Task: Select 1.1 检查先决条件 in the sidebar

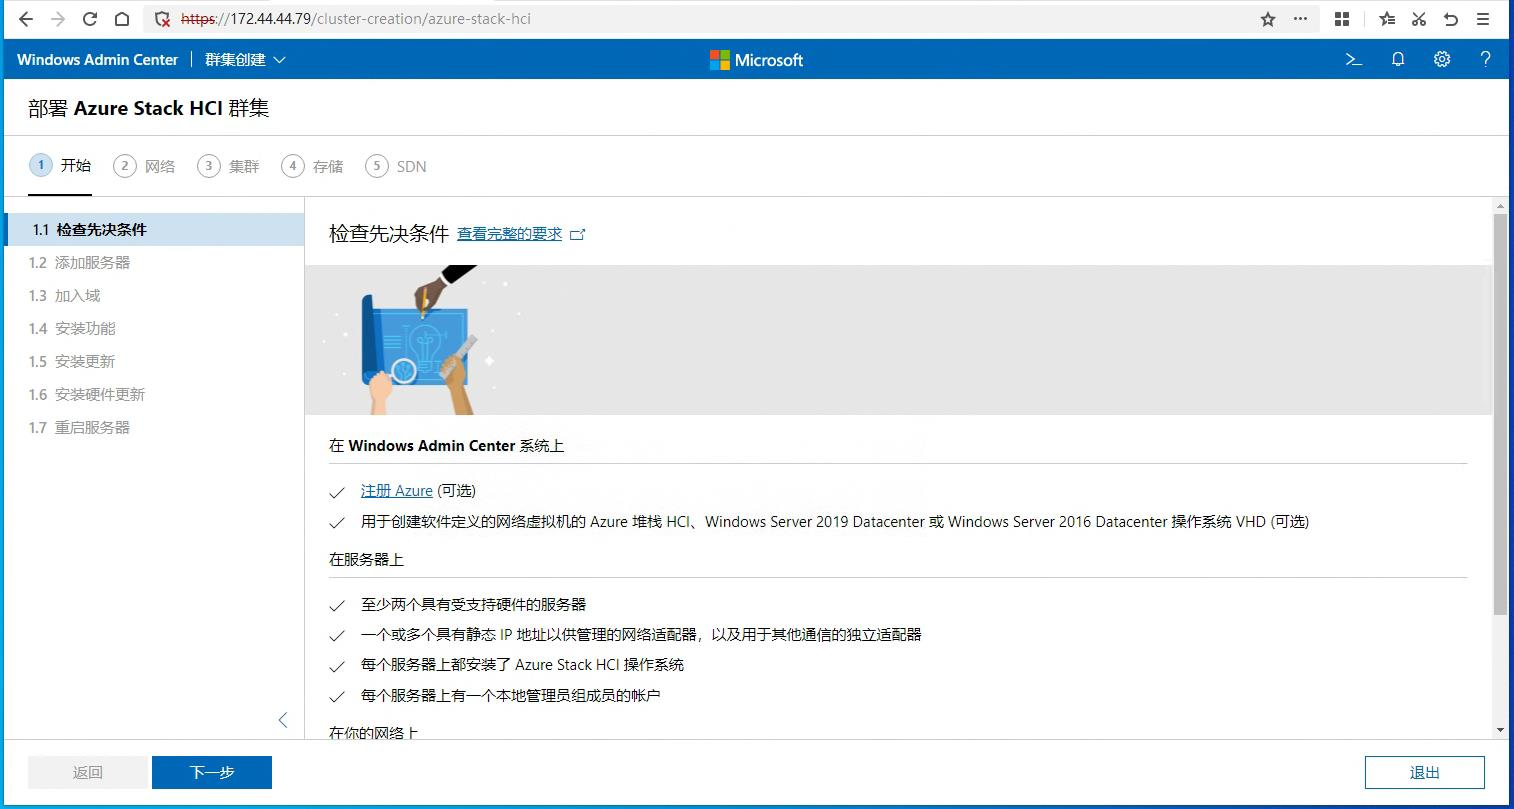Action: [x=154, y=229]
